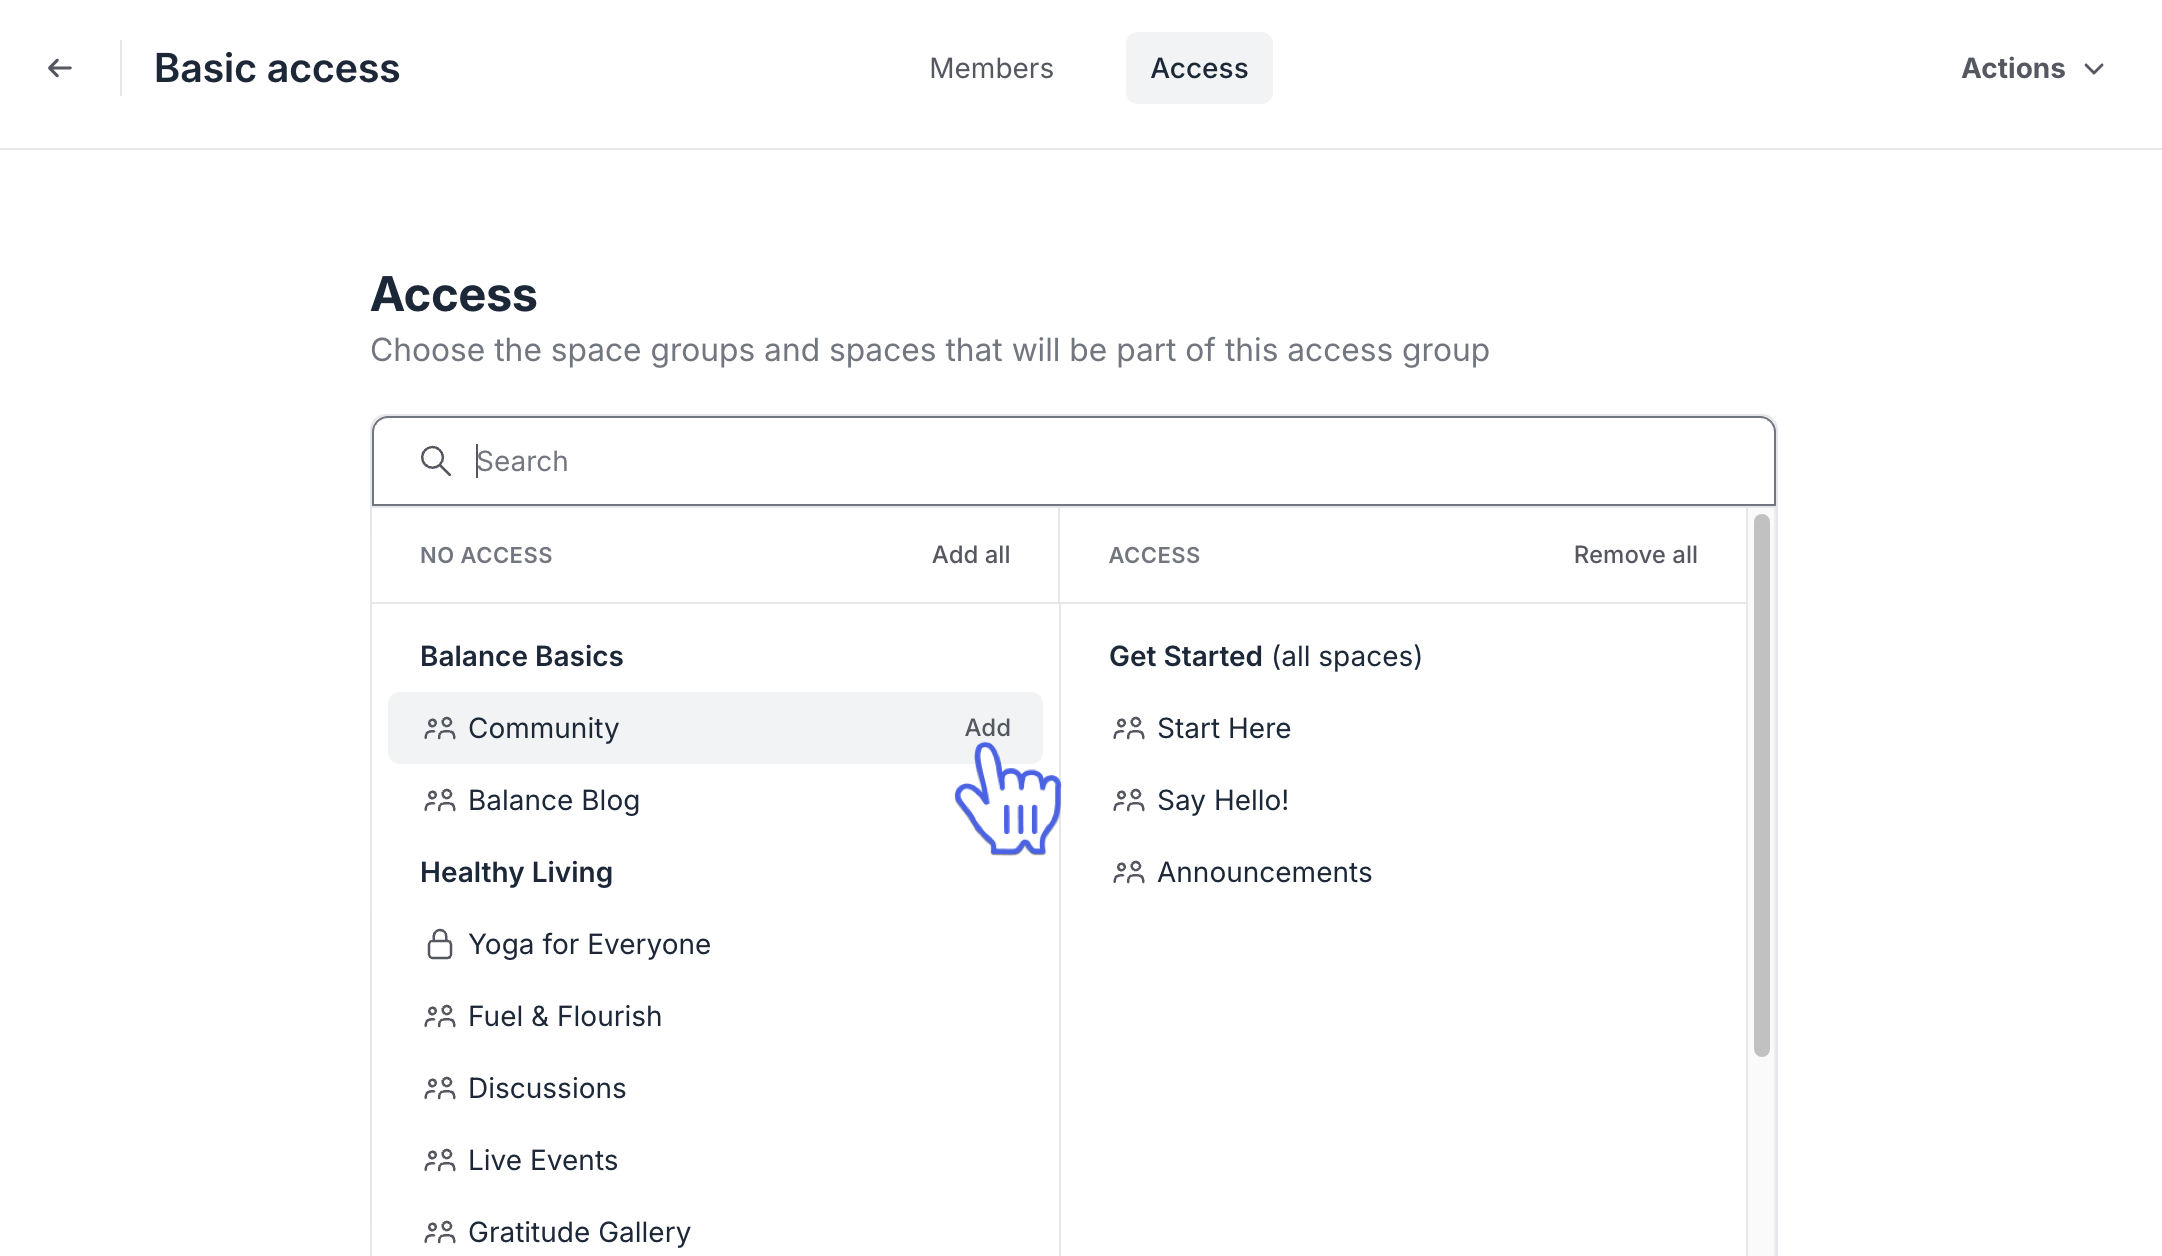Select the Access tab
This screenshot has height=1256, width=2162.
[1199, 67]
